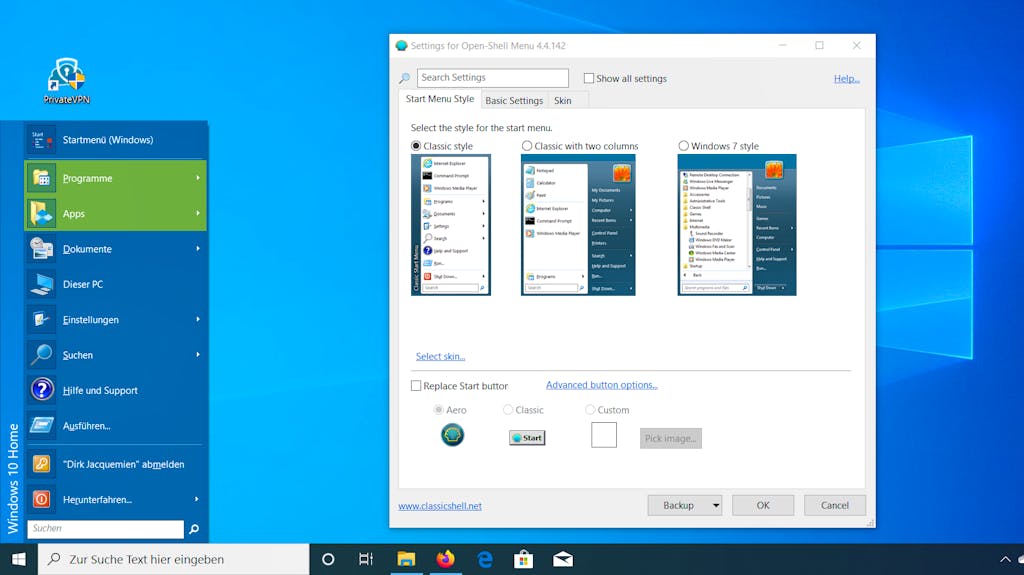Click the Startmenü (Windows) icon
1024x575 pixels.
pos(40,140)
